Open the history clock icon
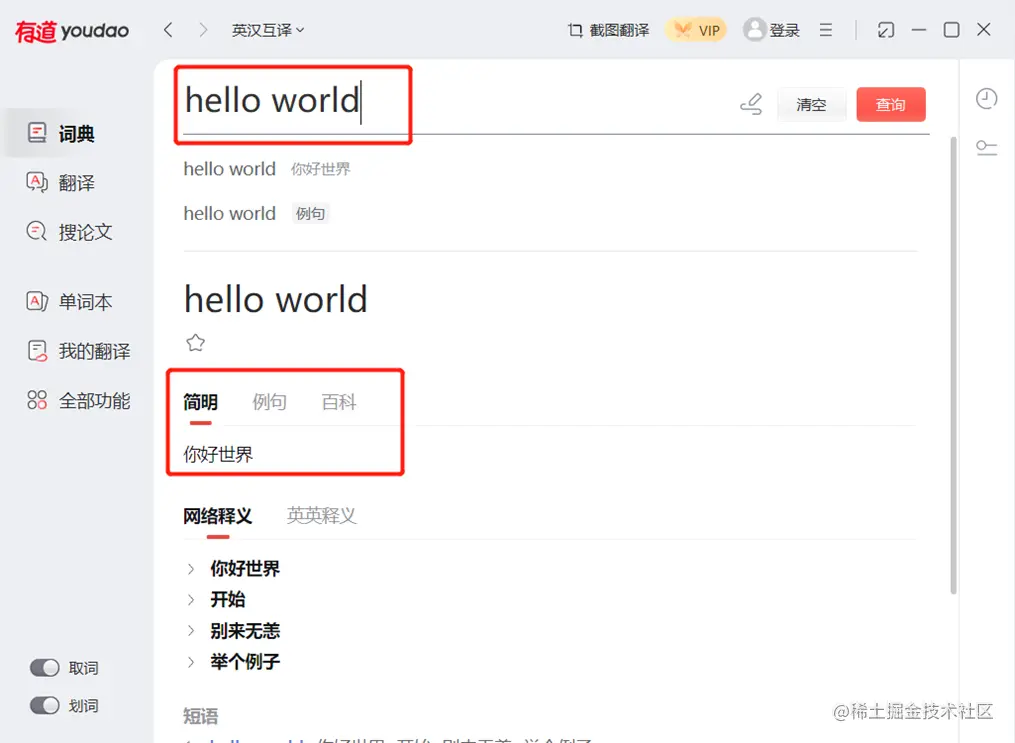The height and width of the screenshot is (743, 1015). tap(987, 98)
